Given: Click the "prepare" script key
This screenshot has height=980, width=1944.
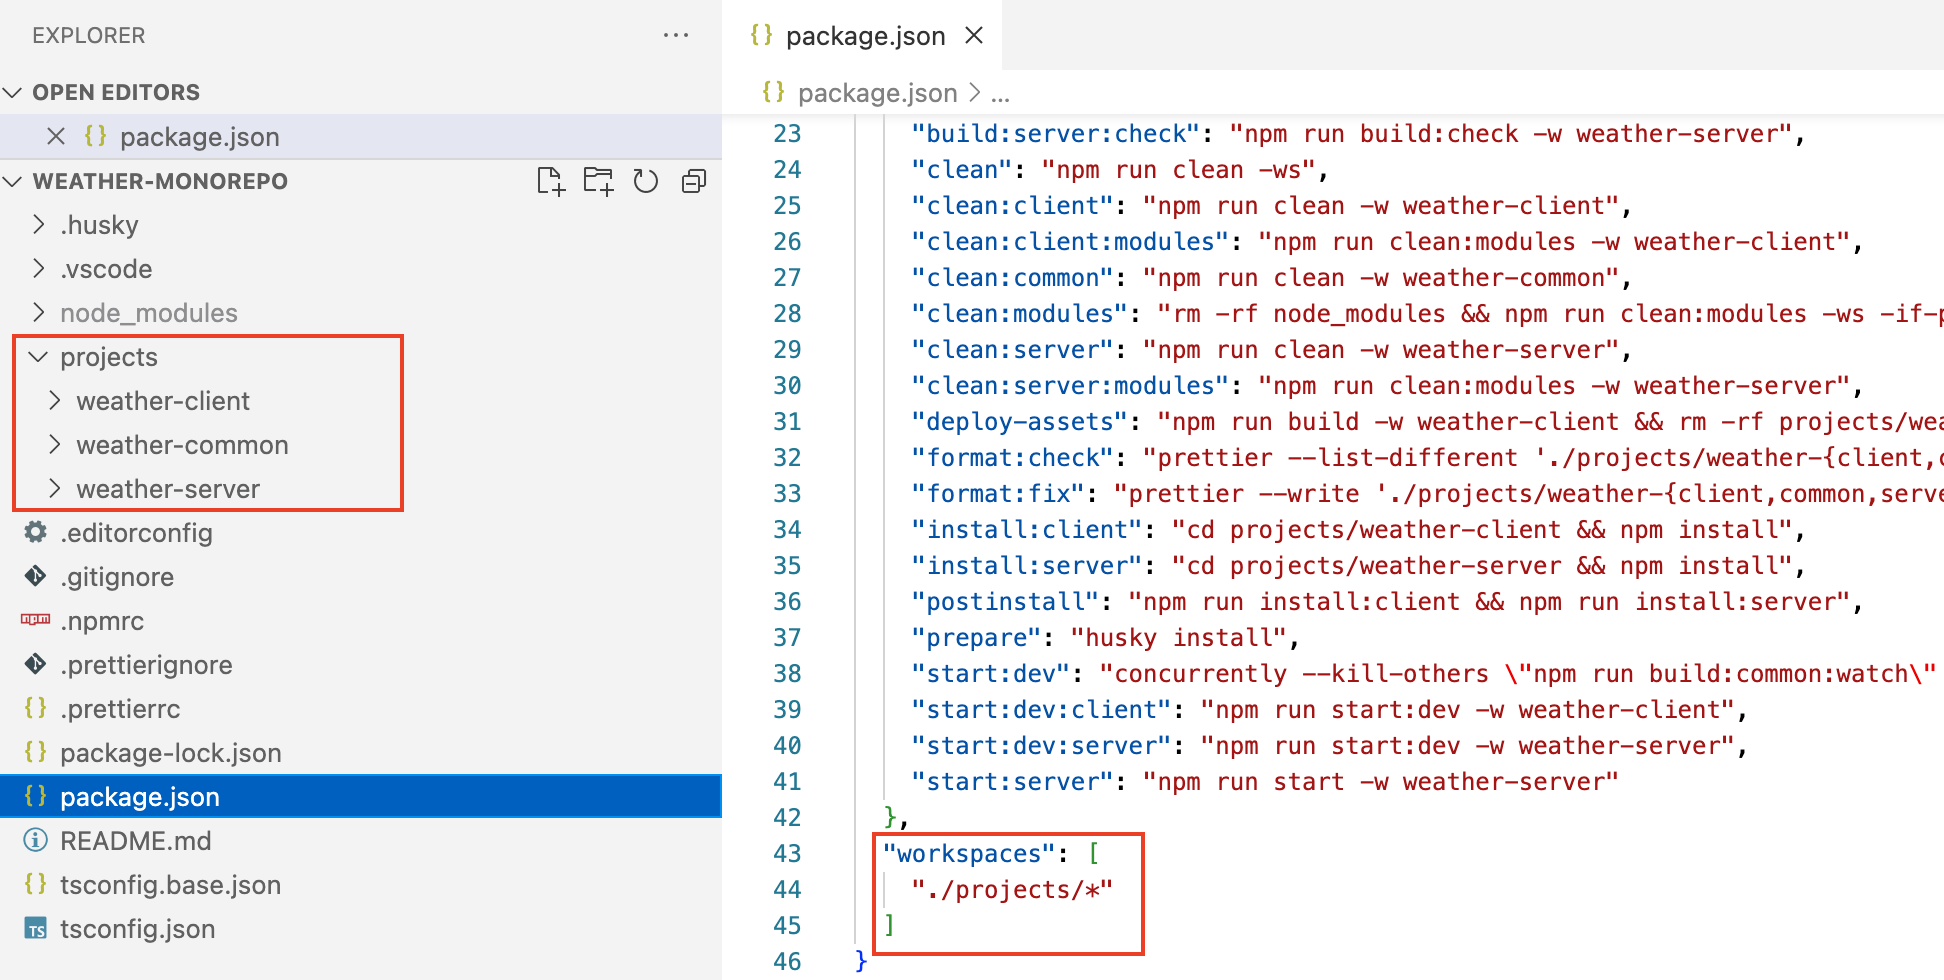Looking at the screenshot, I should tap(976, 637).
